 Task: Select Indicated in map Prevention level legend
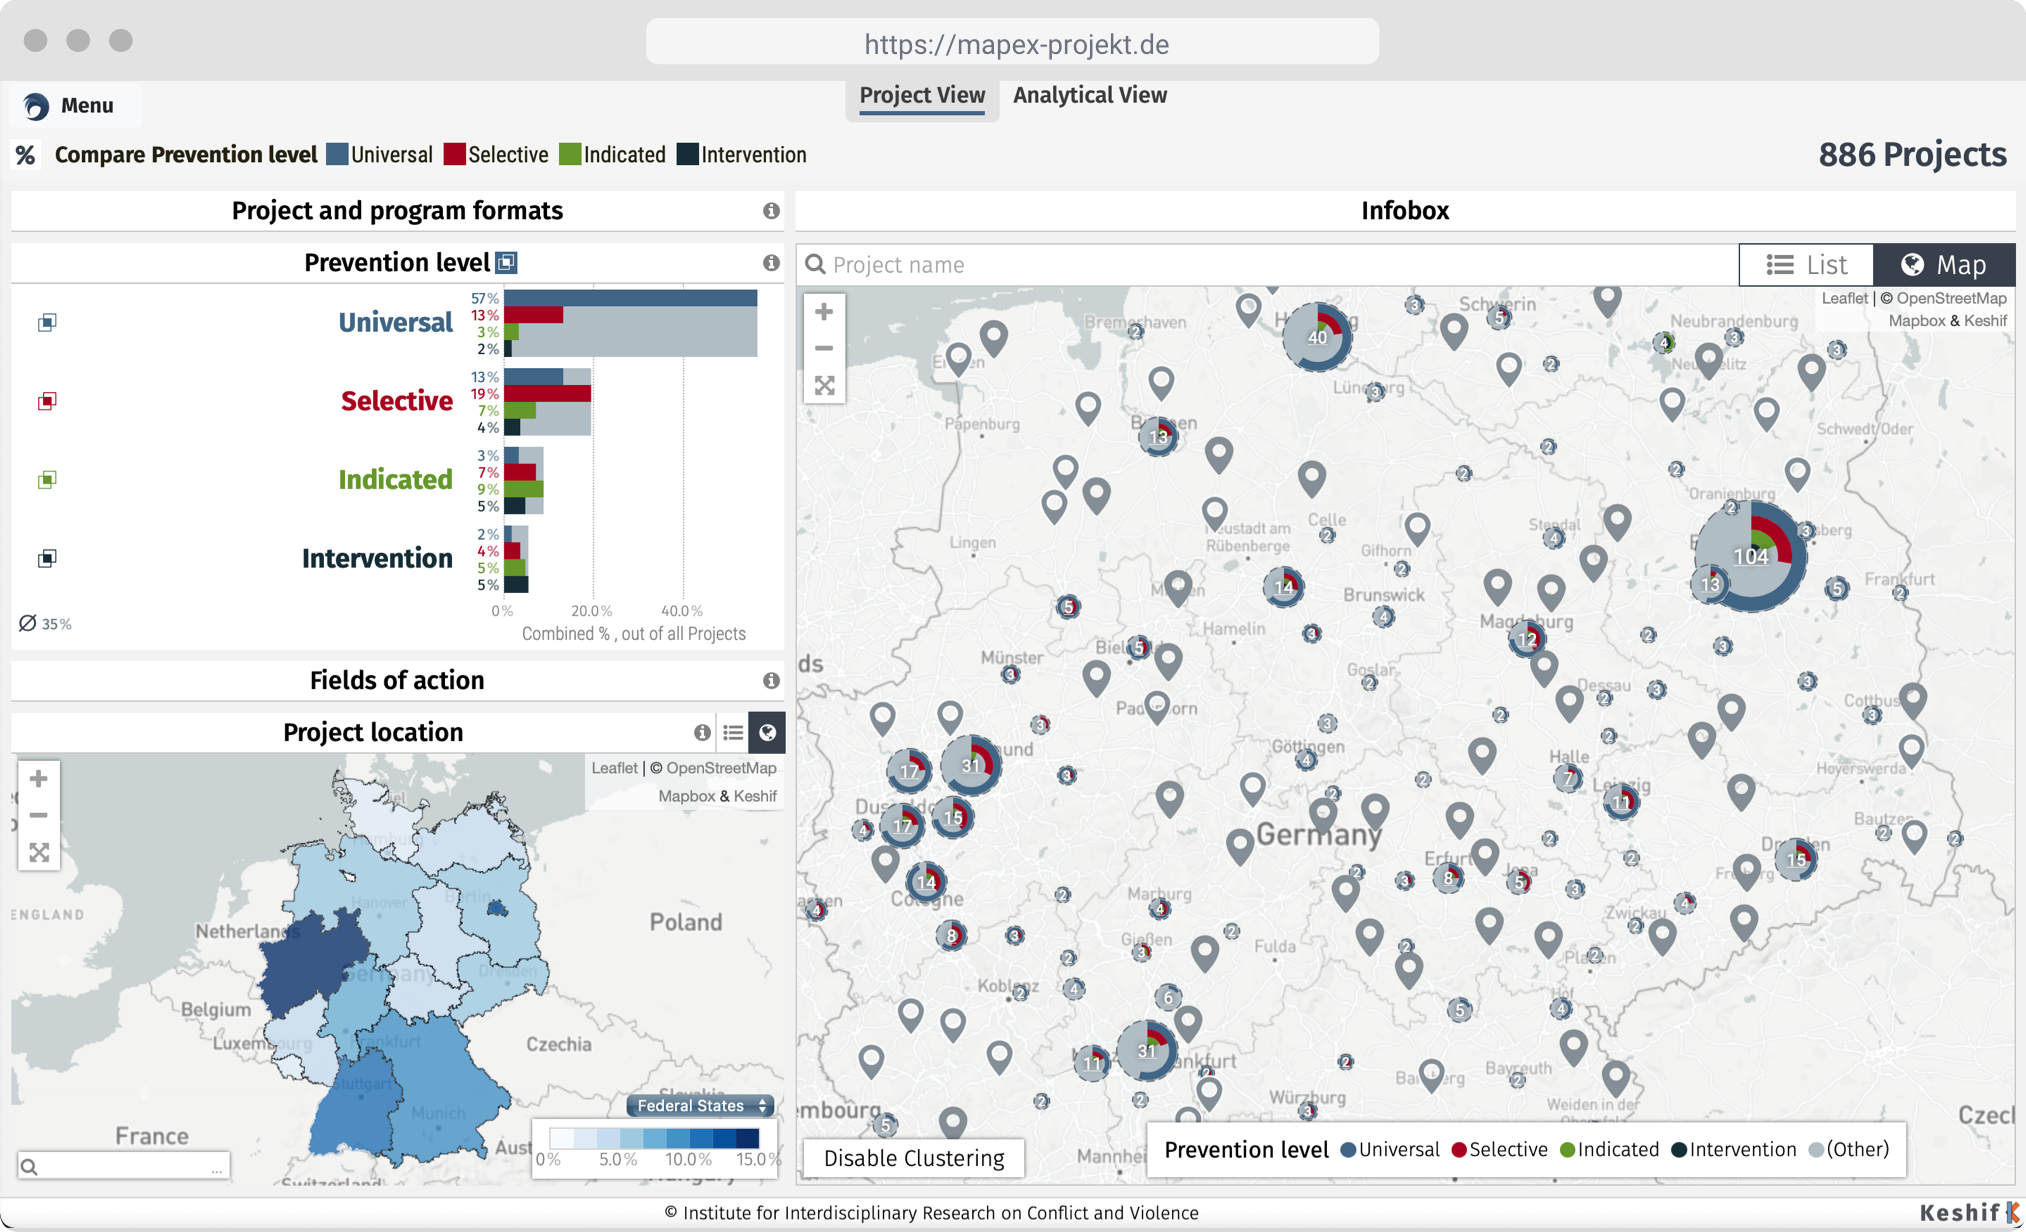pos(1609,1150)
